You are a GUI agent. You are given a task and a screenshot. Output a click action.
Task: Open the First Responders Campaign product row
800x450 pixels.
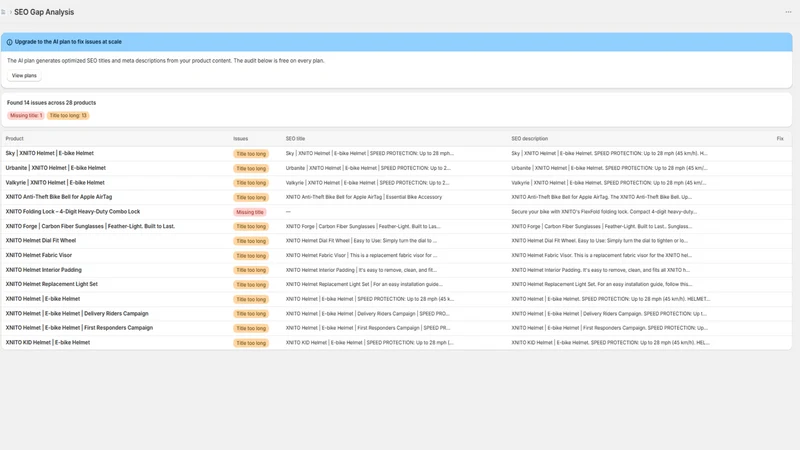click(396, 328)
